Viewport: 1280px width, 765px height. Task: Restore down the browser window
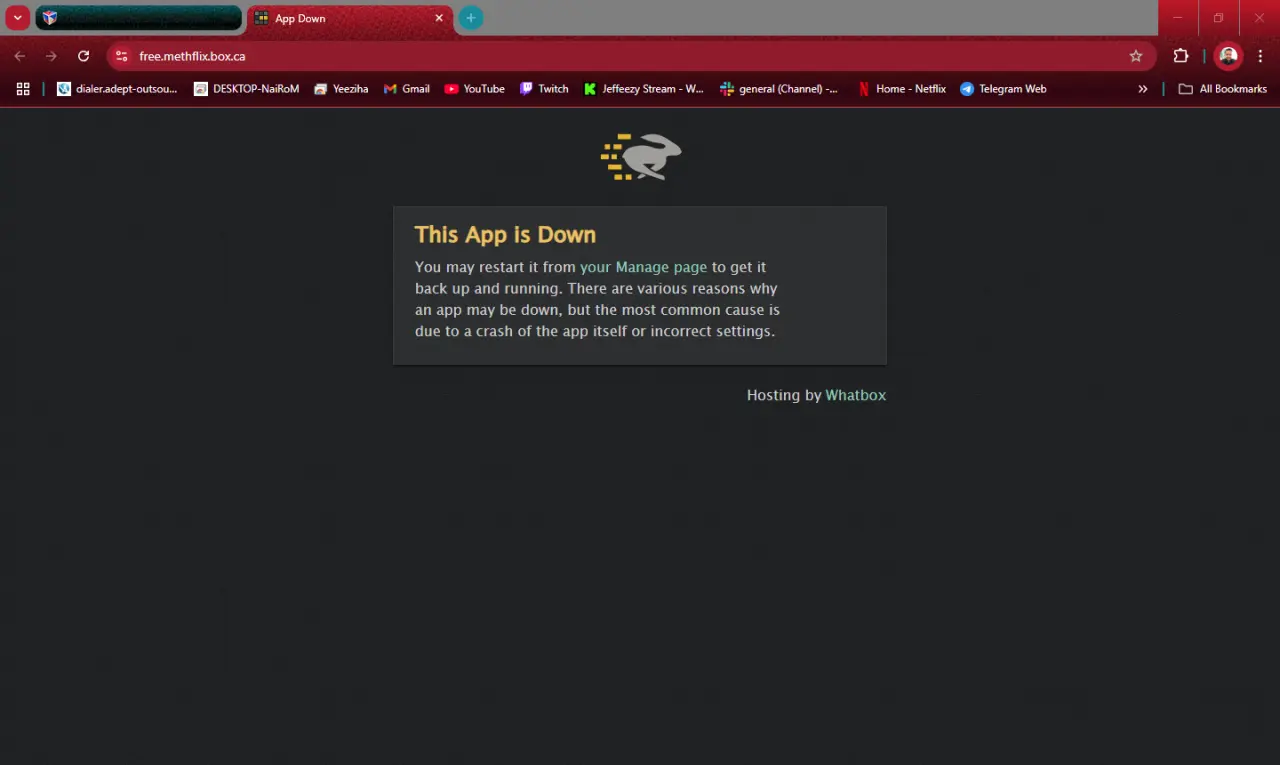click(x=1218, y=18)
